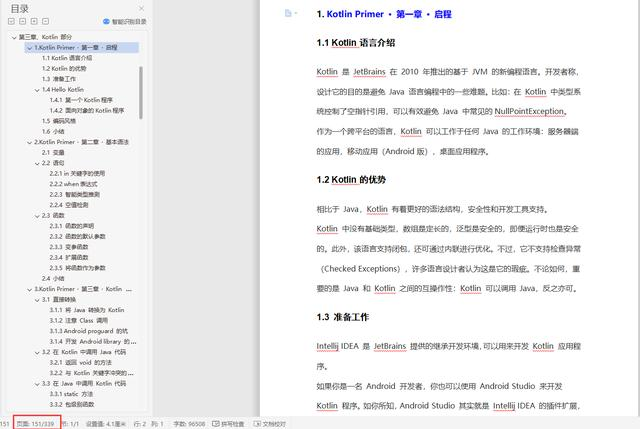Click the 设置值 4.1厘米 status entry
The width and height of the screenshot is (640, 429).
coord(106,424)
